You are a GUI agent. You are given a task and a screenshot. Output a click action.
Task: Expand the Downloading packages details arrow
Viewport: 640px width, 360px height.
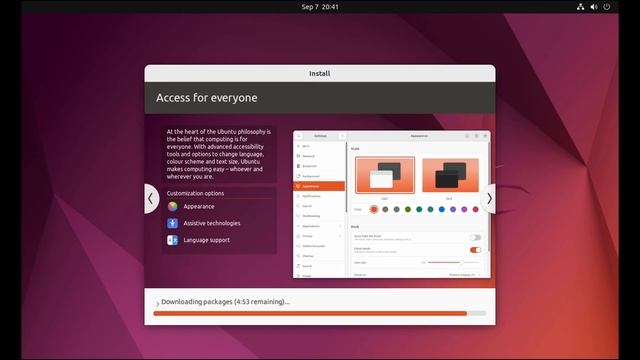tap(158, 303)
